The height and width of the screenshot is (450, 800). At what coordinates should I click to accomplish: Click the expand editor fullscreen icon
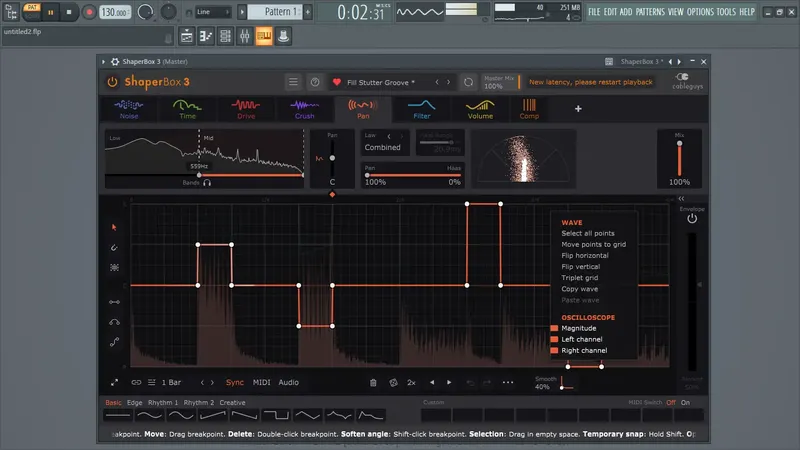pos(114,383)
